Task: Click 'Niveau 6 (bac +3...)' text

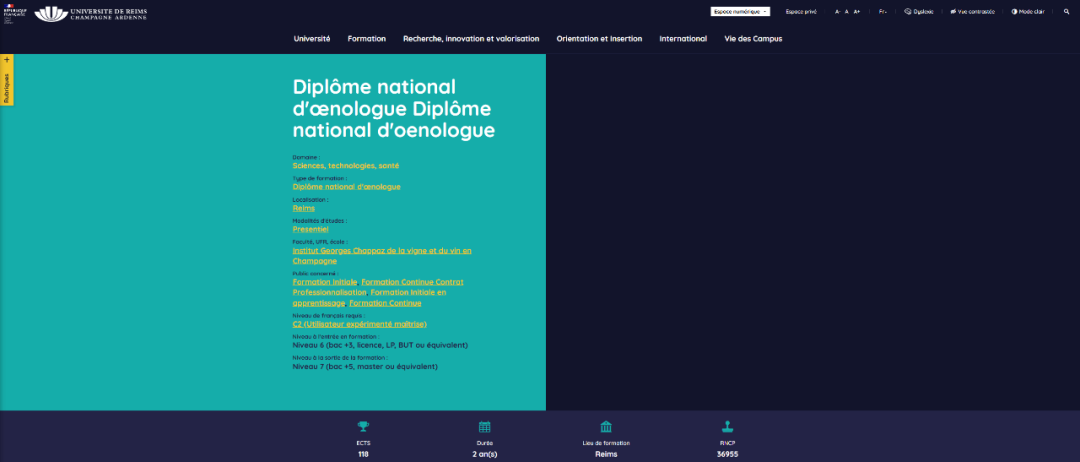Action: (380, 345)
